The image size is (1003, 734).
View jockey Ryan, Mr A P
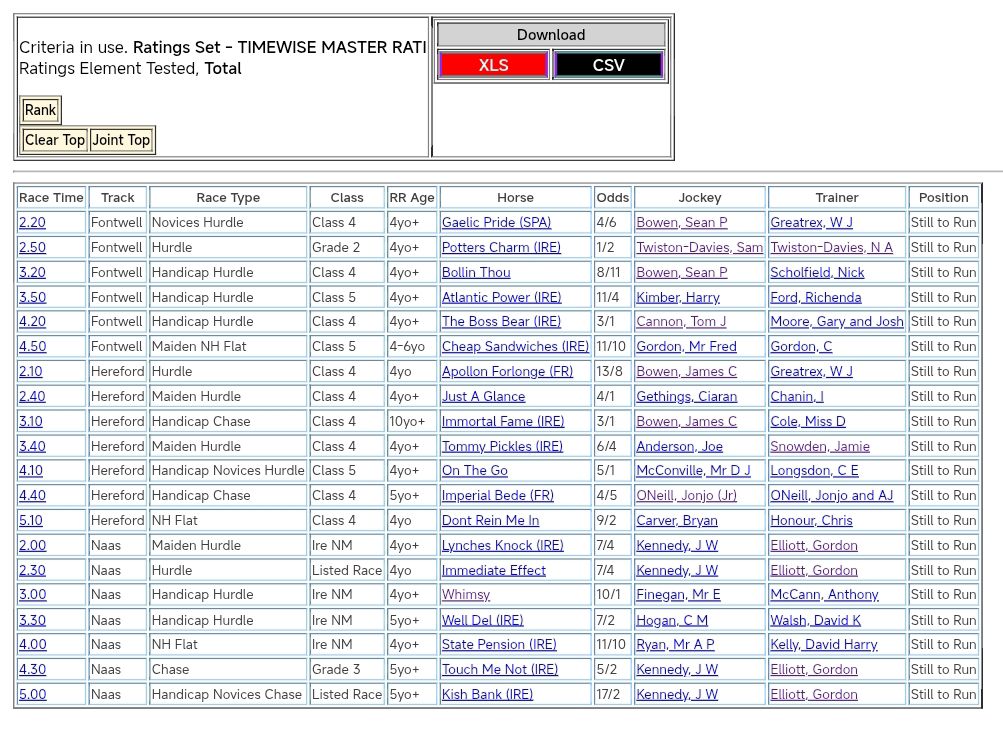coord(675,644)
